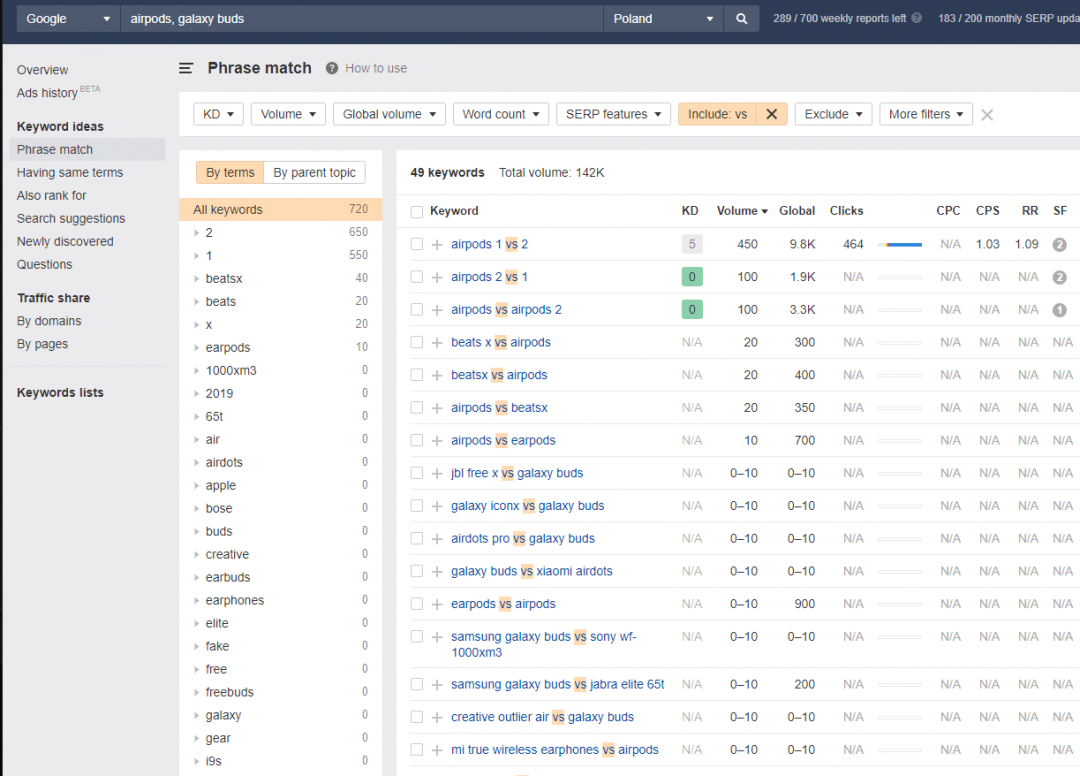Remove the Include: vs filter via its X

click(771, 114)
